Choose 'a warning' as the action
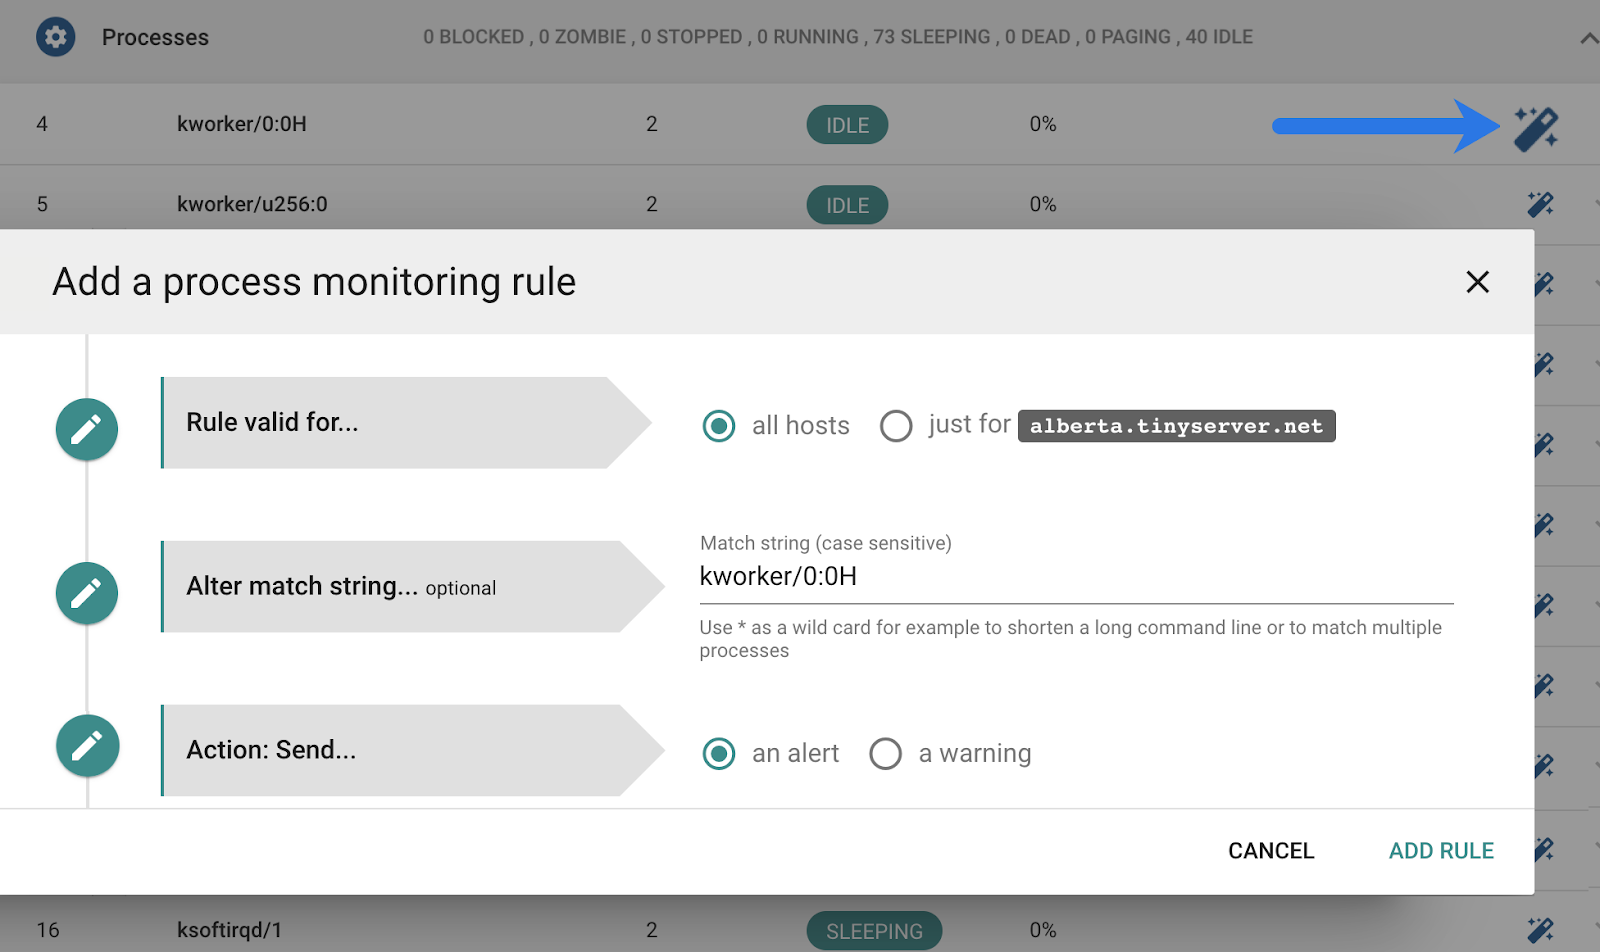 tap(885, 754)
